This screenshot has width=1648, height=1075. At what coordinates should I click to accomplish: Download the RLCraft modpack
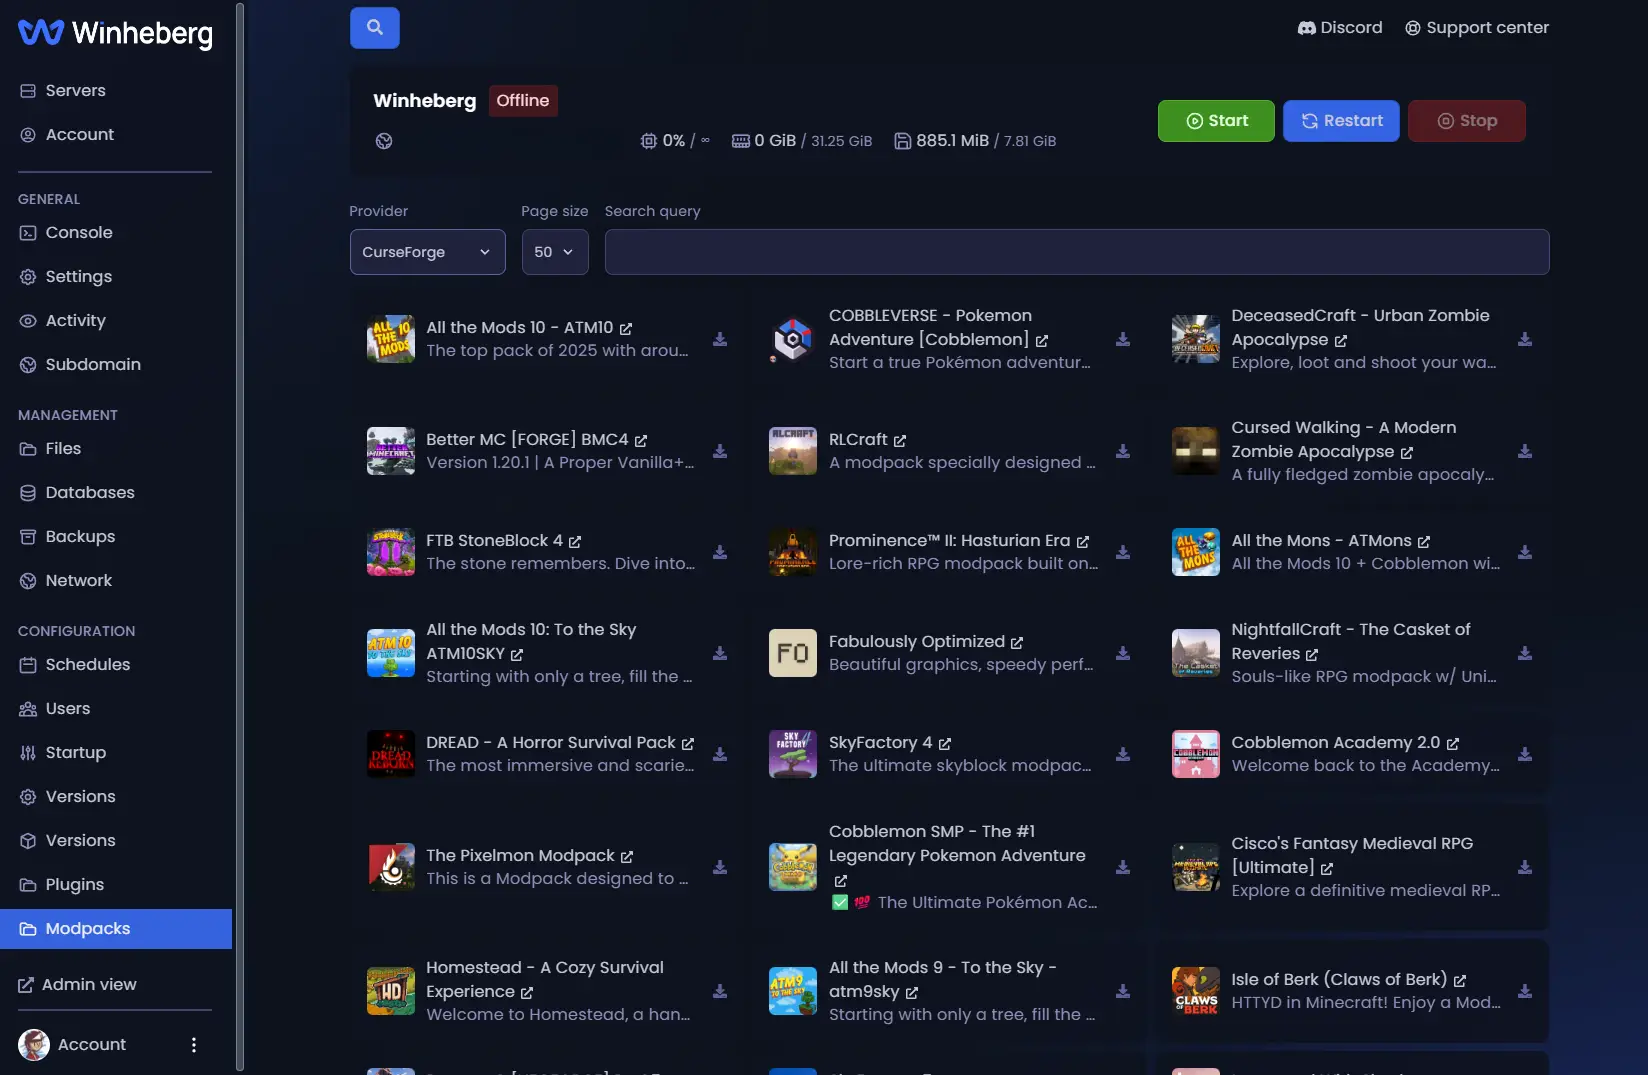pos(1123,451)
